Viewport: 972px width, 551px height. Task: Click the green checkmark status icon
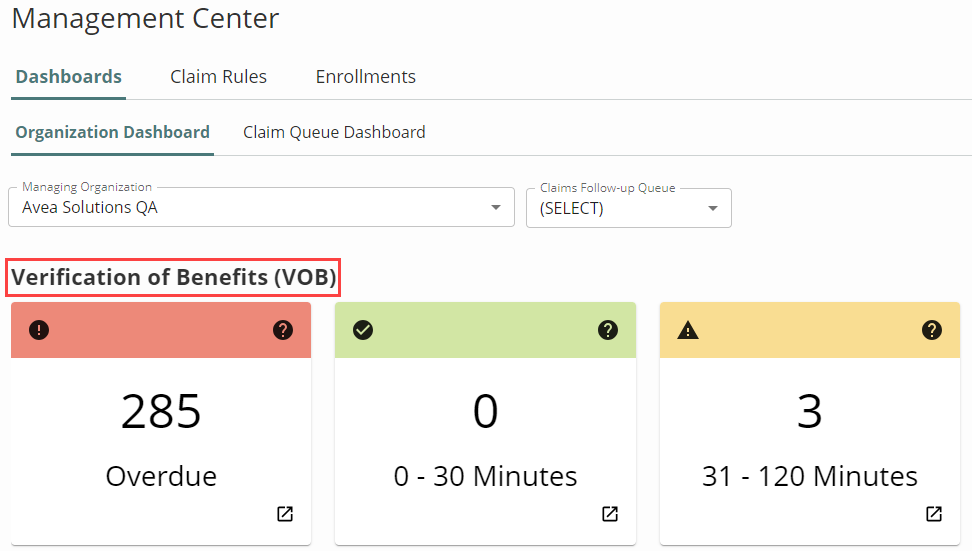point(363,330)
